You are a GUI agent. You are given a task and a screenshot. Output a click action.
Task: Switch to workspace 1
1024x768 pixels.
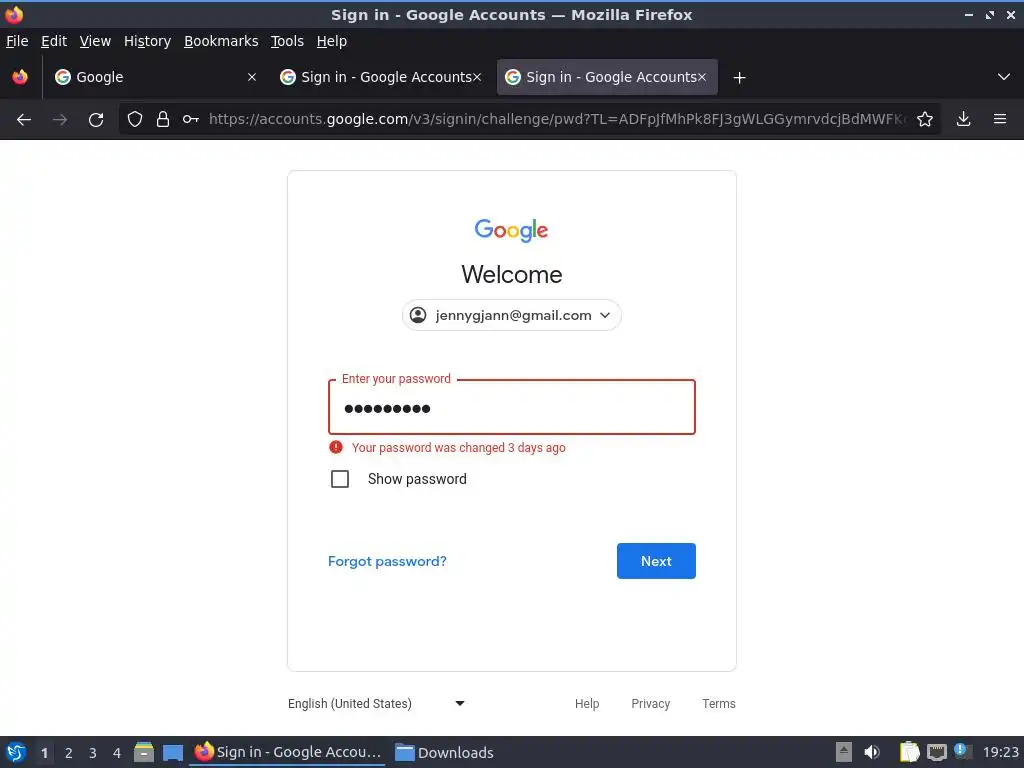(44, 753)
